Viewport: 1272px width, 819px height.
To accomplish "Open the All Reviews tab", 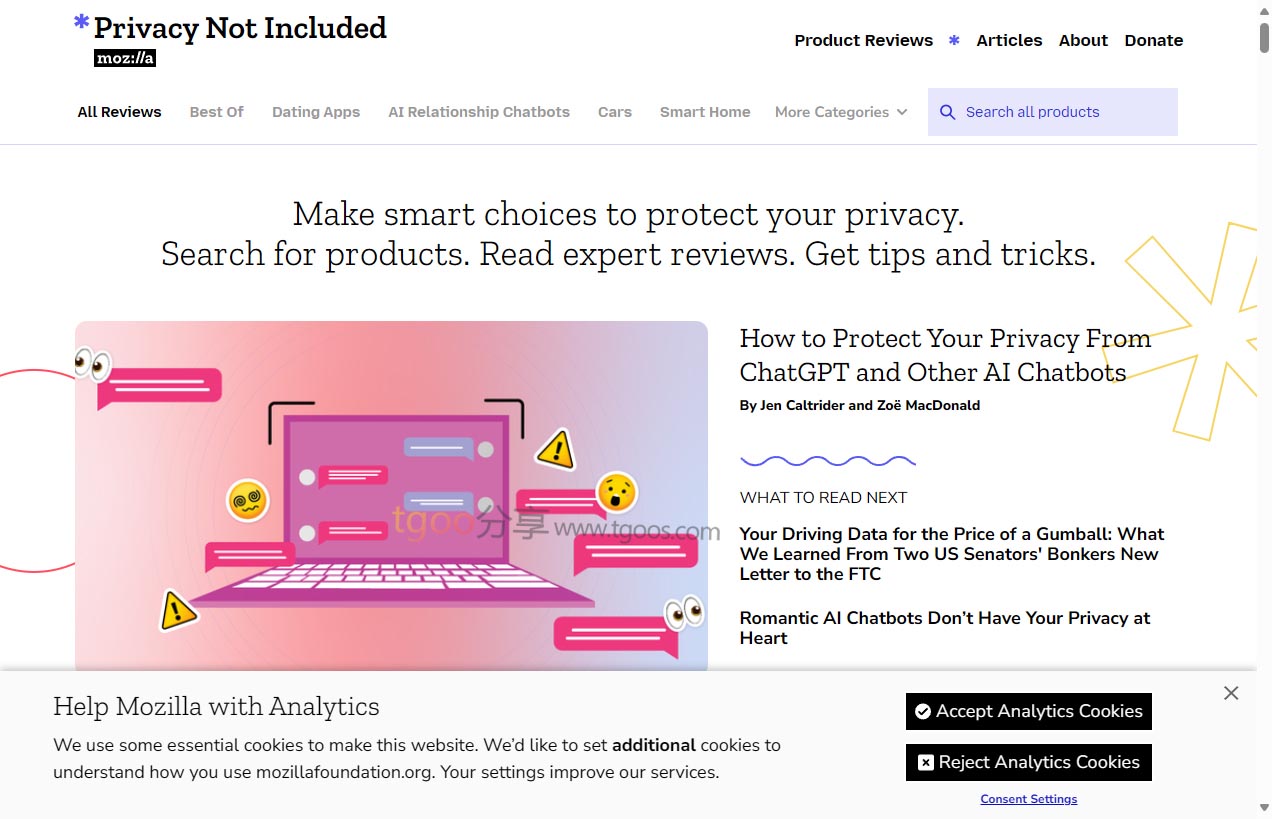I will pyautogui.click(x=119, y=112).
